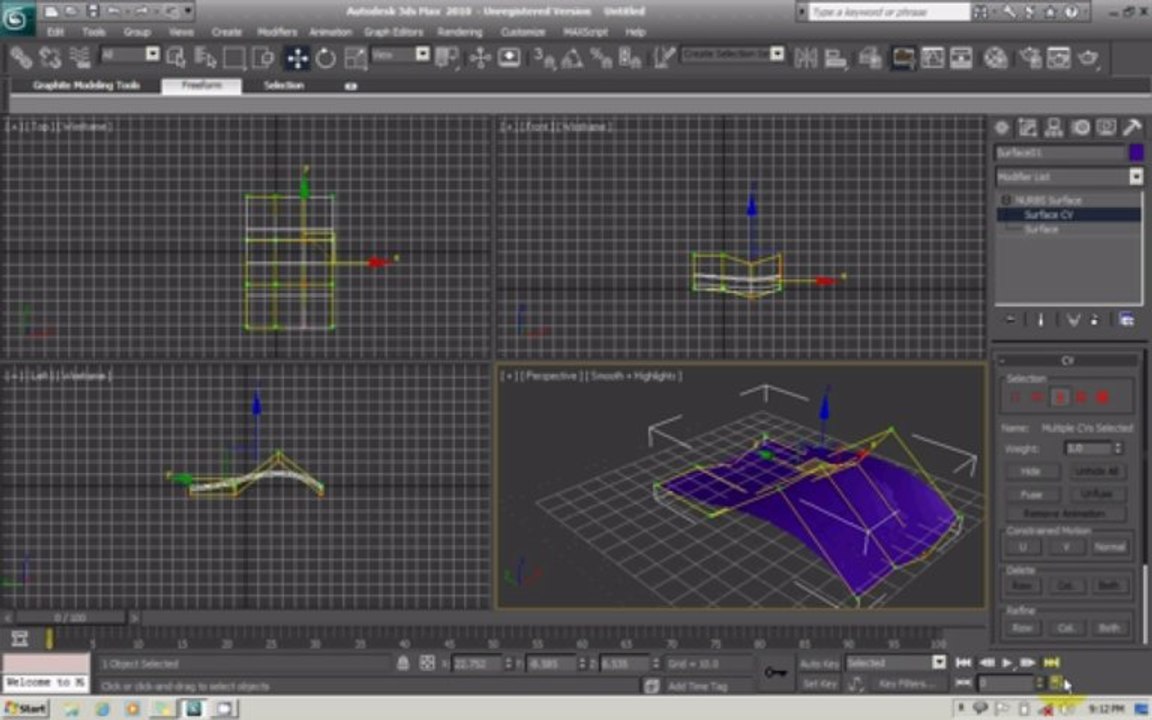Click the Render Production teapot icon
This screenshot has width=1152, height=720.
click(x=1088, y=57)
